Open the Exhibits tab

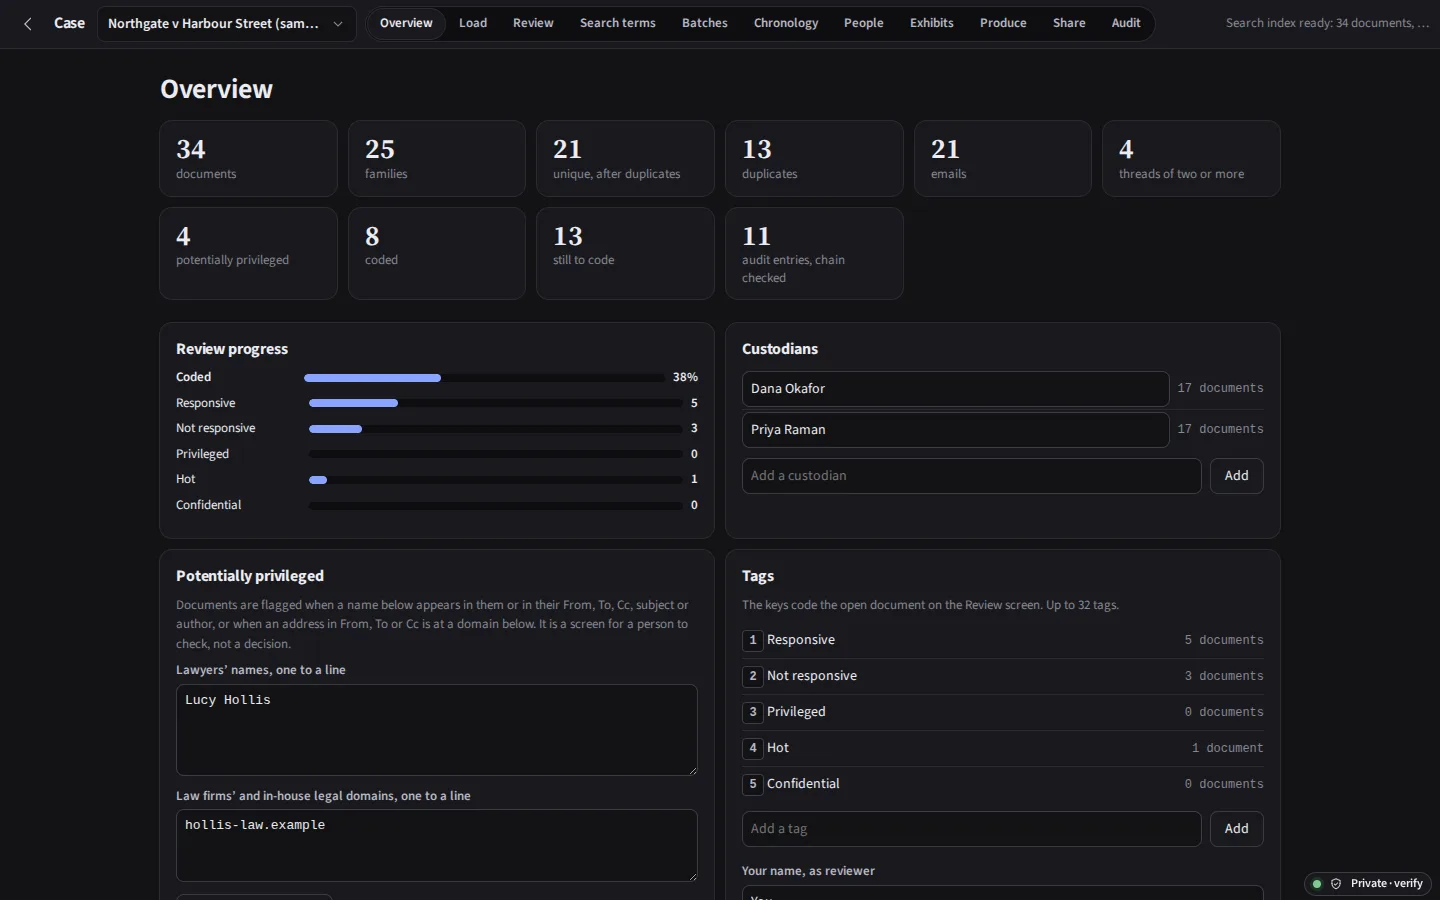point(932,23)
